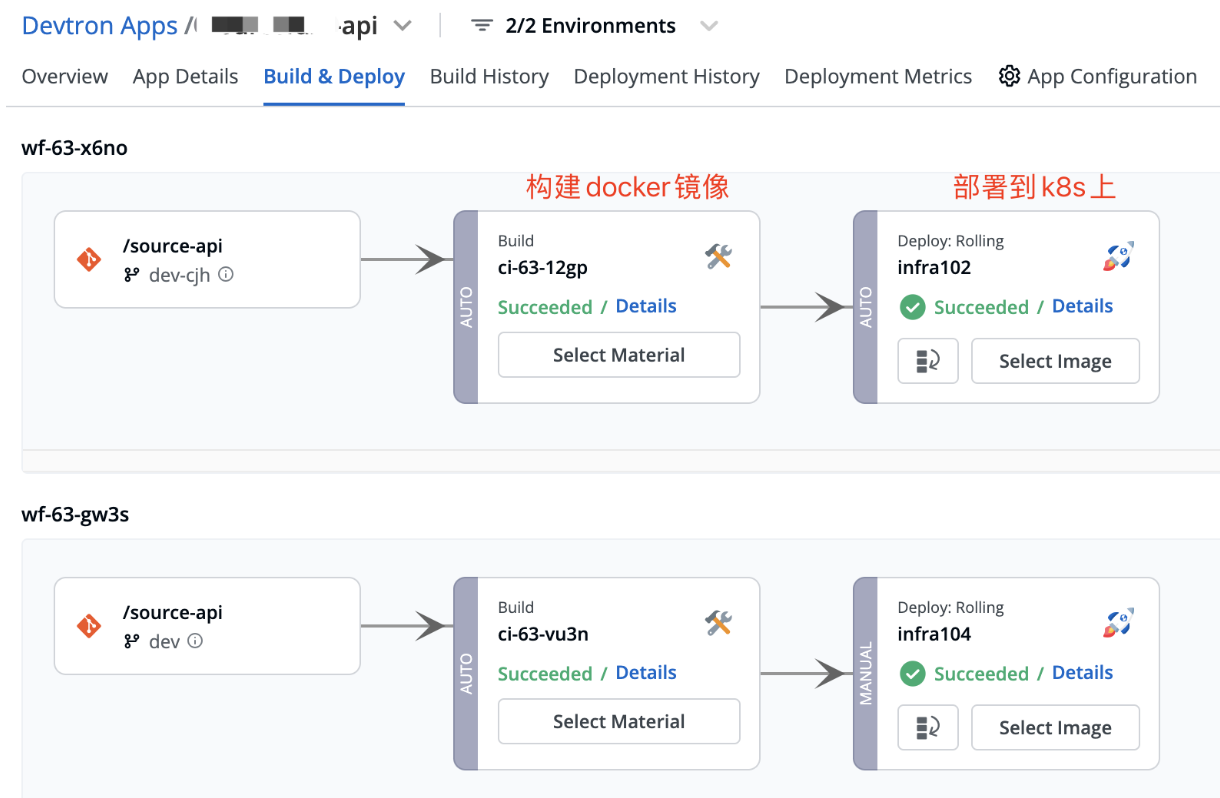Click the MANUAL label on infra104 deploy stage
This screenshot has width=1220, height=798.
[866, 674]
